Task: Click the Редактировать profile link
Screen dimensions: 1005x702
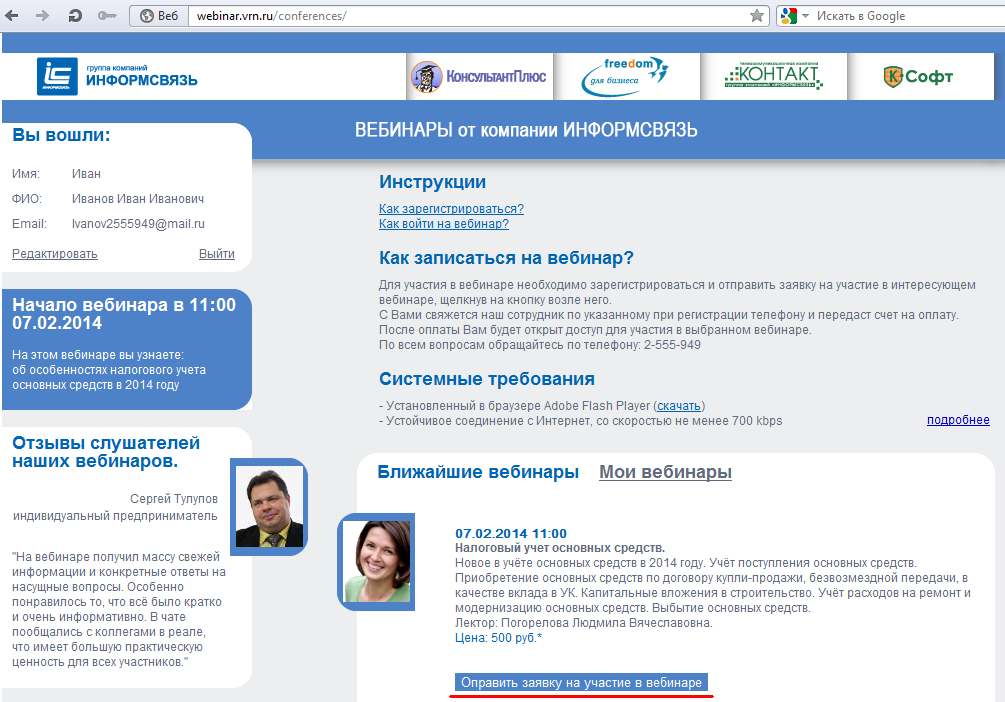Action: pyautogui.click(x=54, y=254)
